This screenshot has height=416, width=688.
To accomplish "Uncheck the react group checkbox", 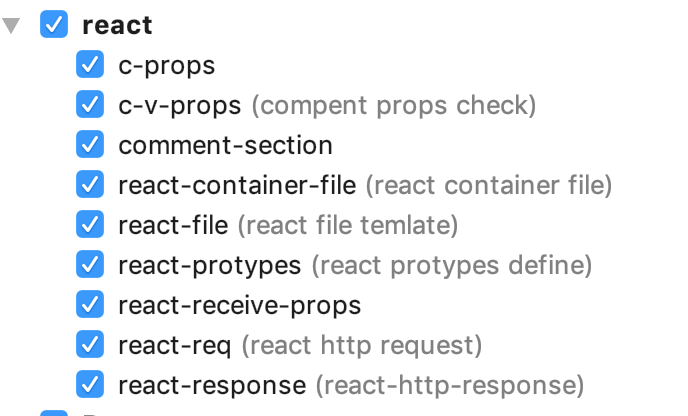I will click(x=54, y=24).
